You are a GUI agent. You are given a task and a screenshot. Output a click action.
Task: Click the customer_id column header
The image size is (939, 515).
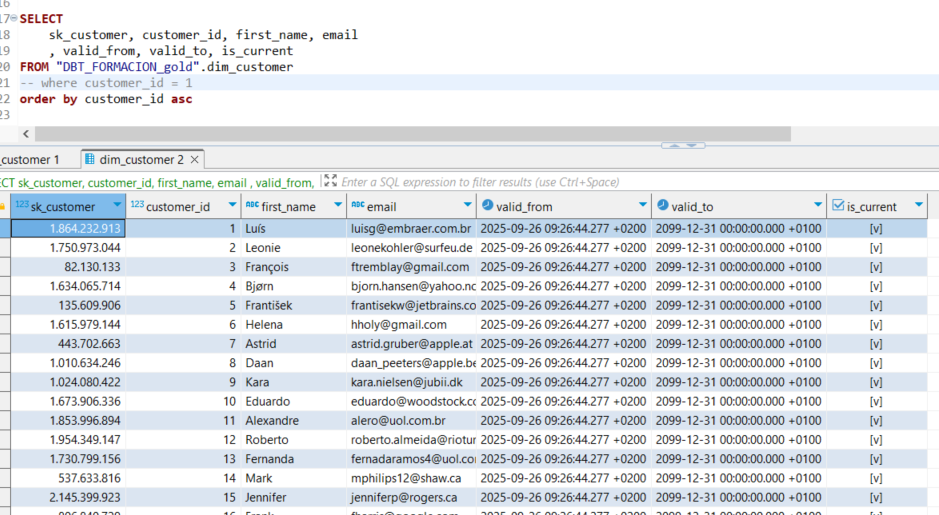(177, 207)
